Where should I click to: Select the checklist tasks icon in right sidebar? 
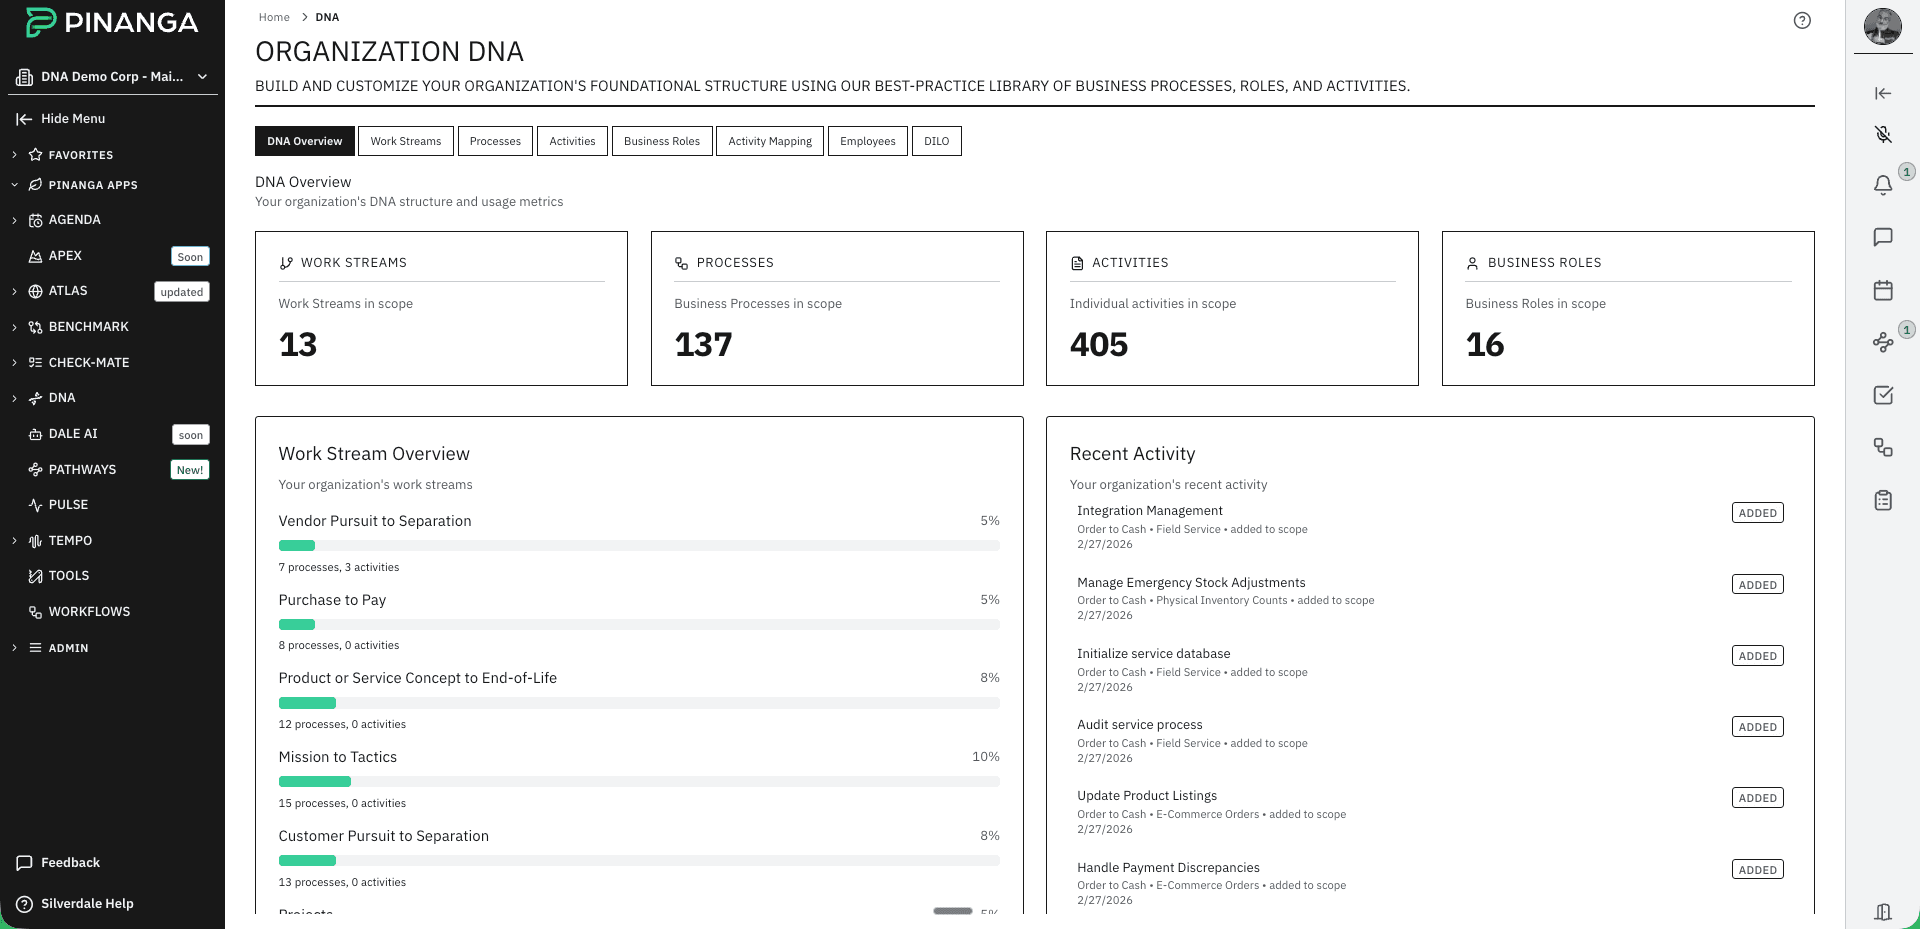click(x=1883, y=395)
